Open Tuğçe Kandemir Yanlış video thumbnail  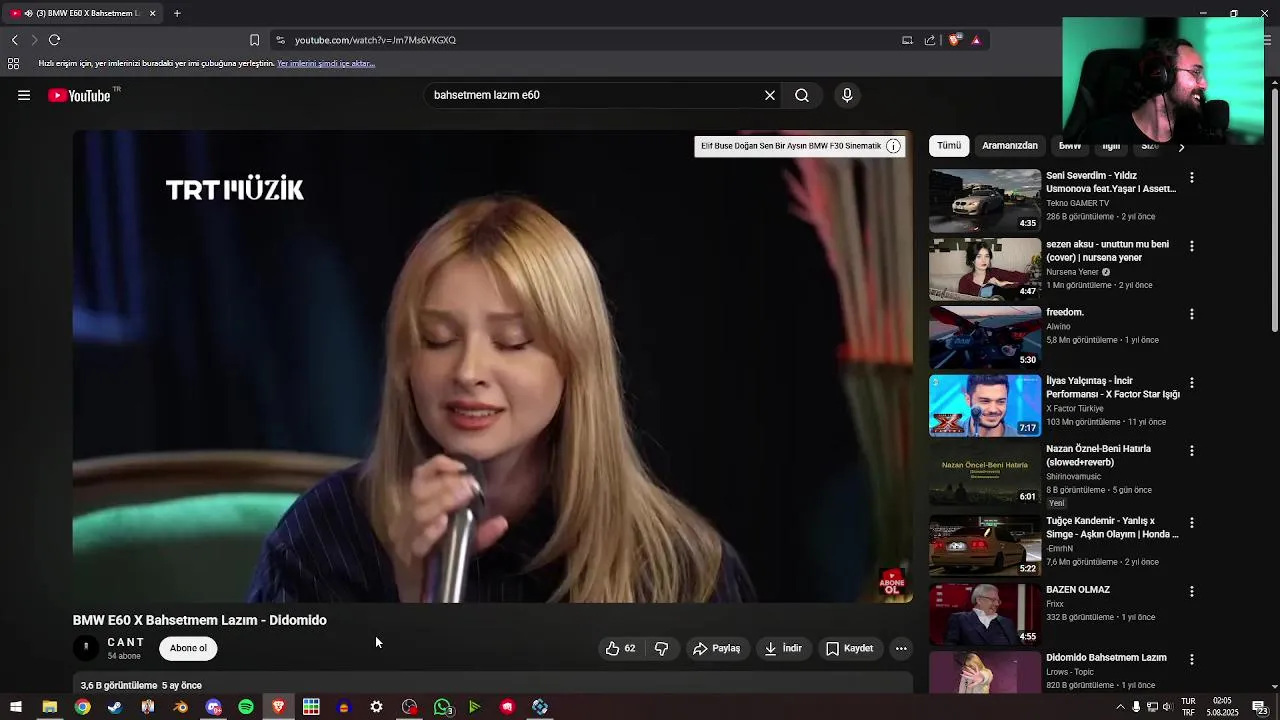(985, 546)
